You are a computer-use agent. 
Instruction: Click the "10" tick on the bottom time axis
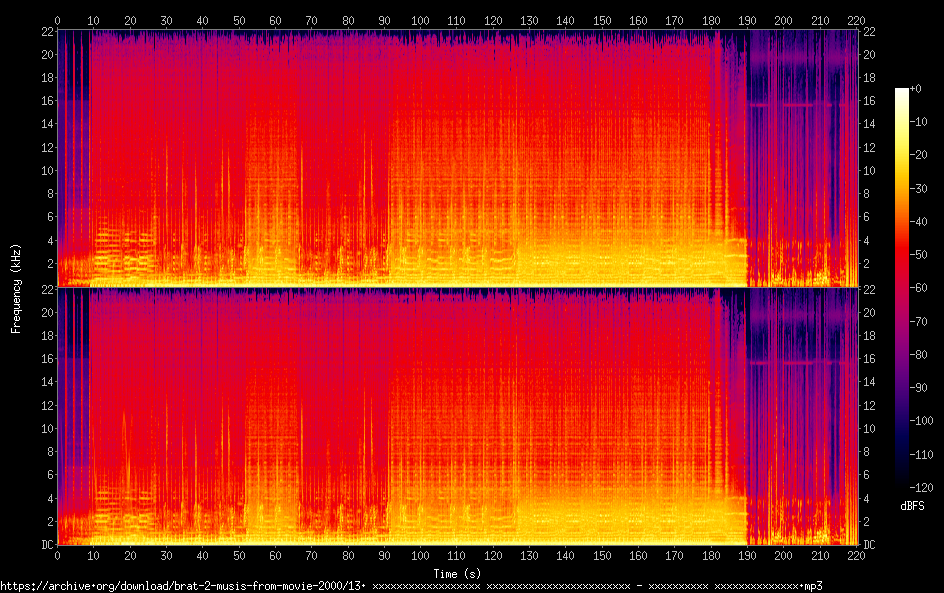tap(93, 556)
